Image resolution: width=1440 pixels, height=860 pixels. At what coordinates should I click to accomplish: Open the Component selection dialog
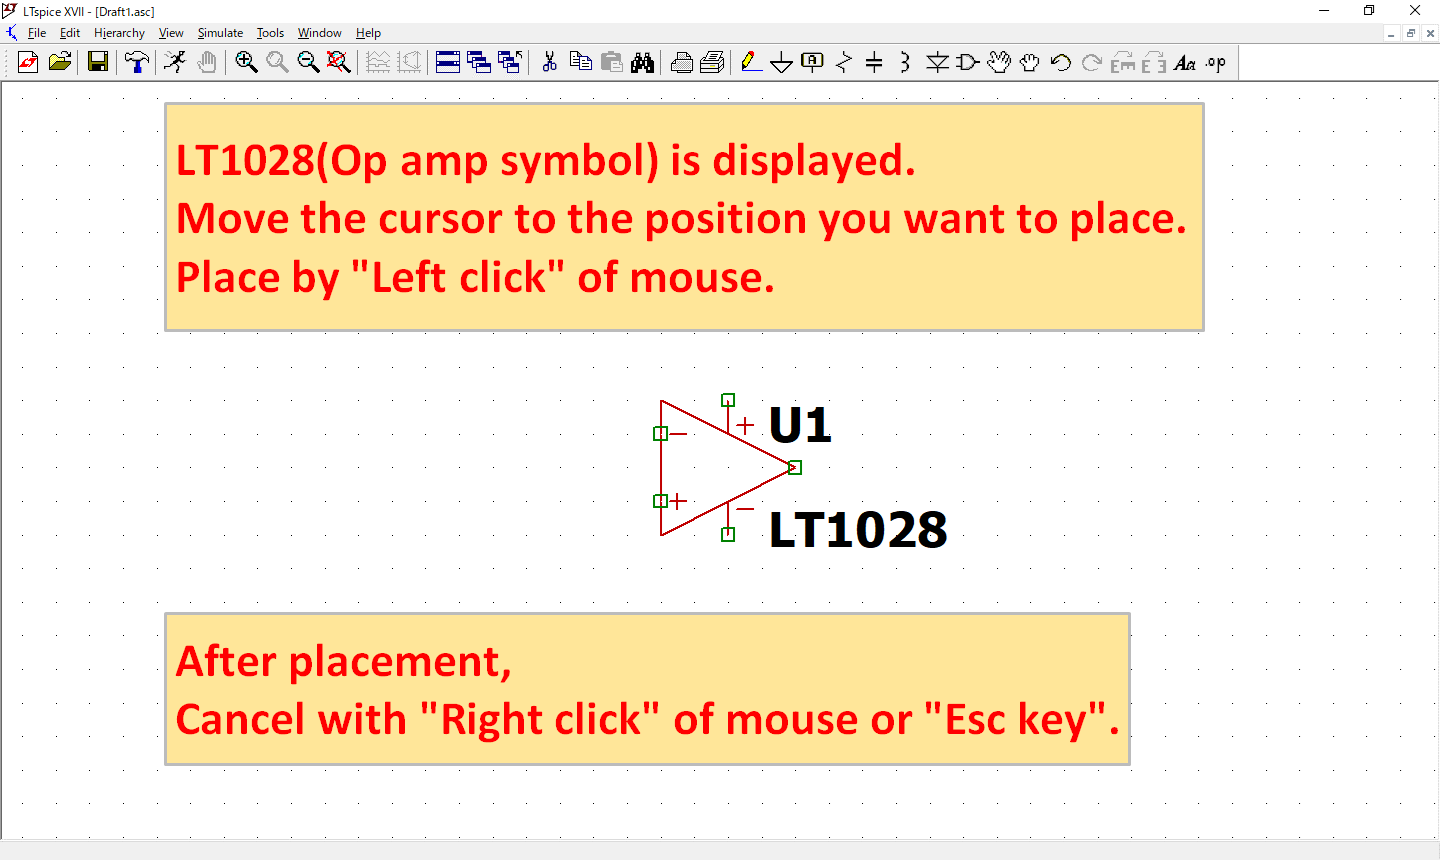click(x=966, y=62)
